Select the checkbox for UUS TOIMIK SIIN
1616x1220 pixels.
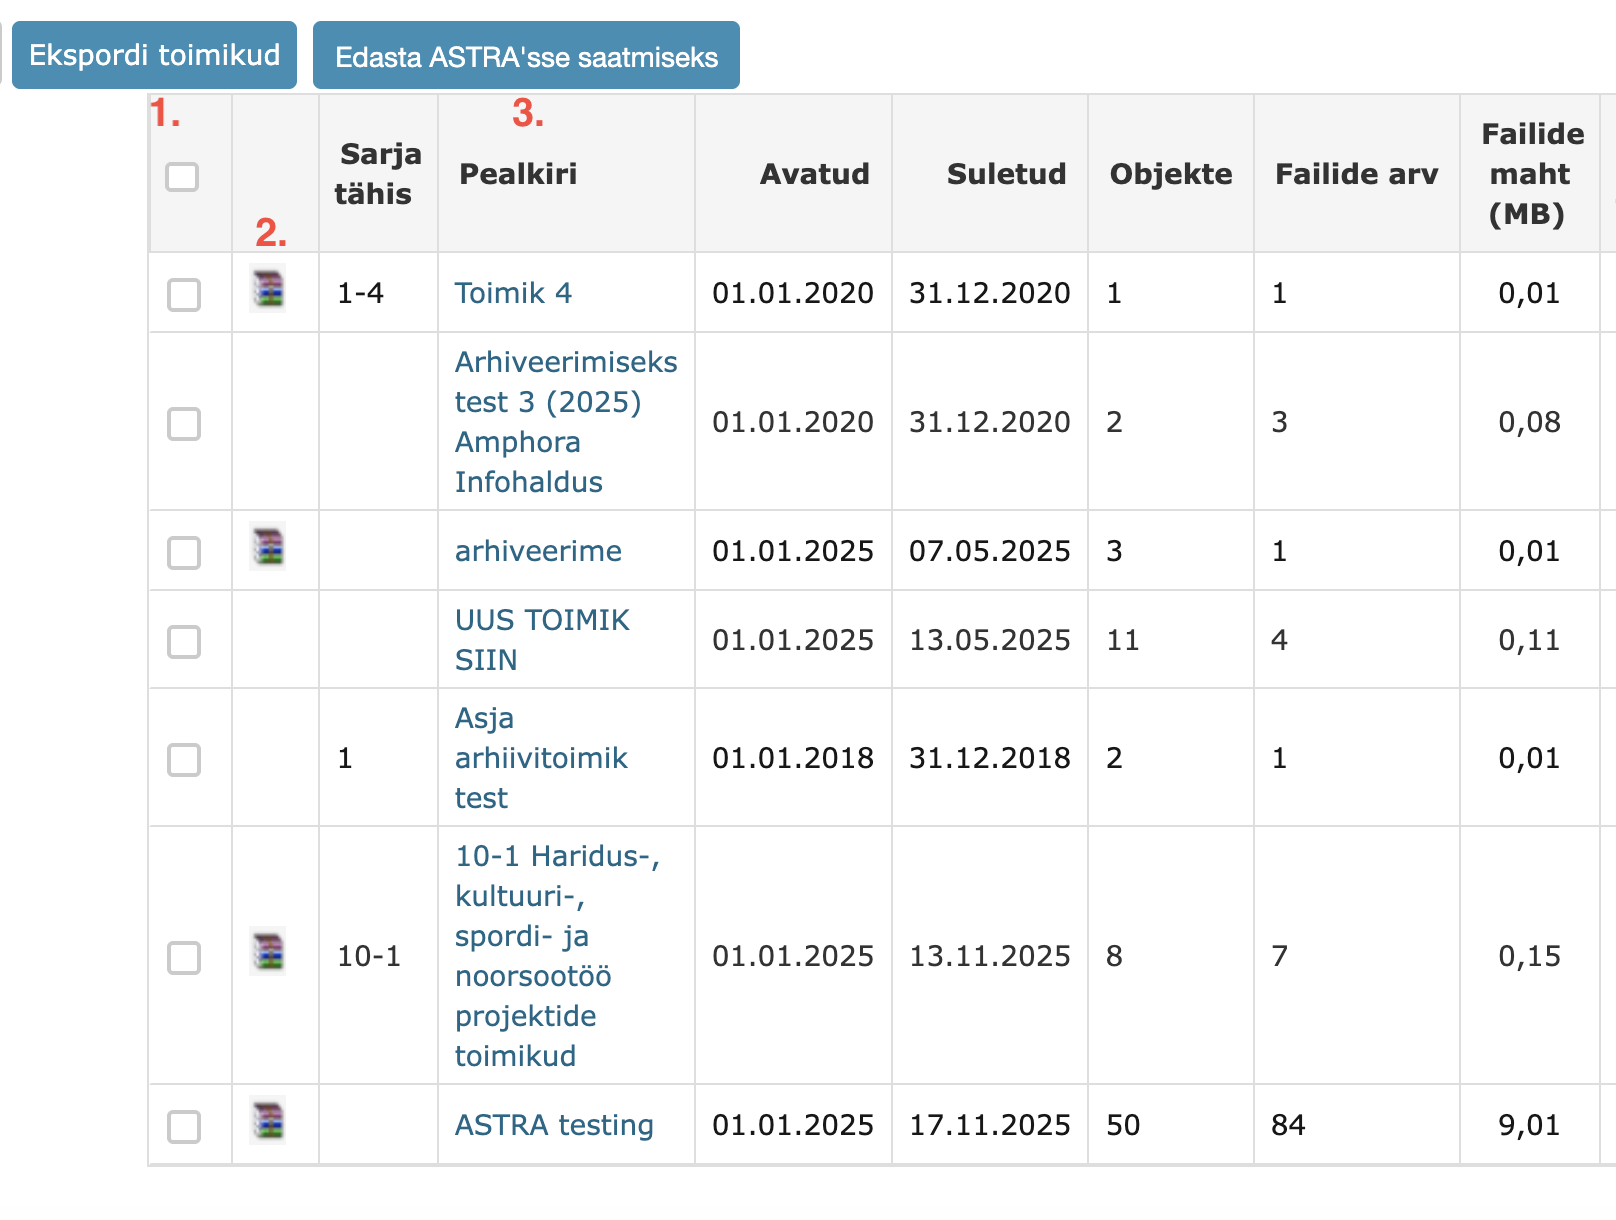[x=184, y=641]
